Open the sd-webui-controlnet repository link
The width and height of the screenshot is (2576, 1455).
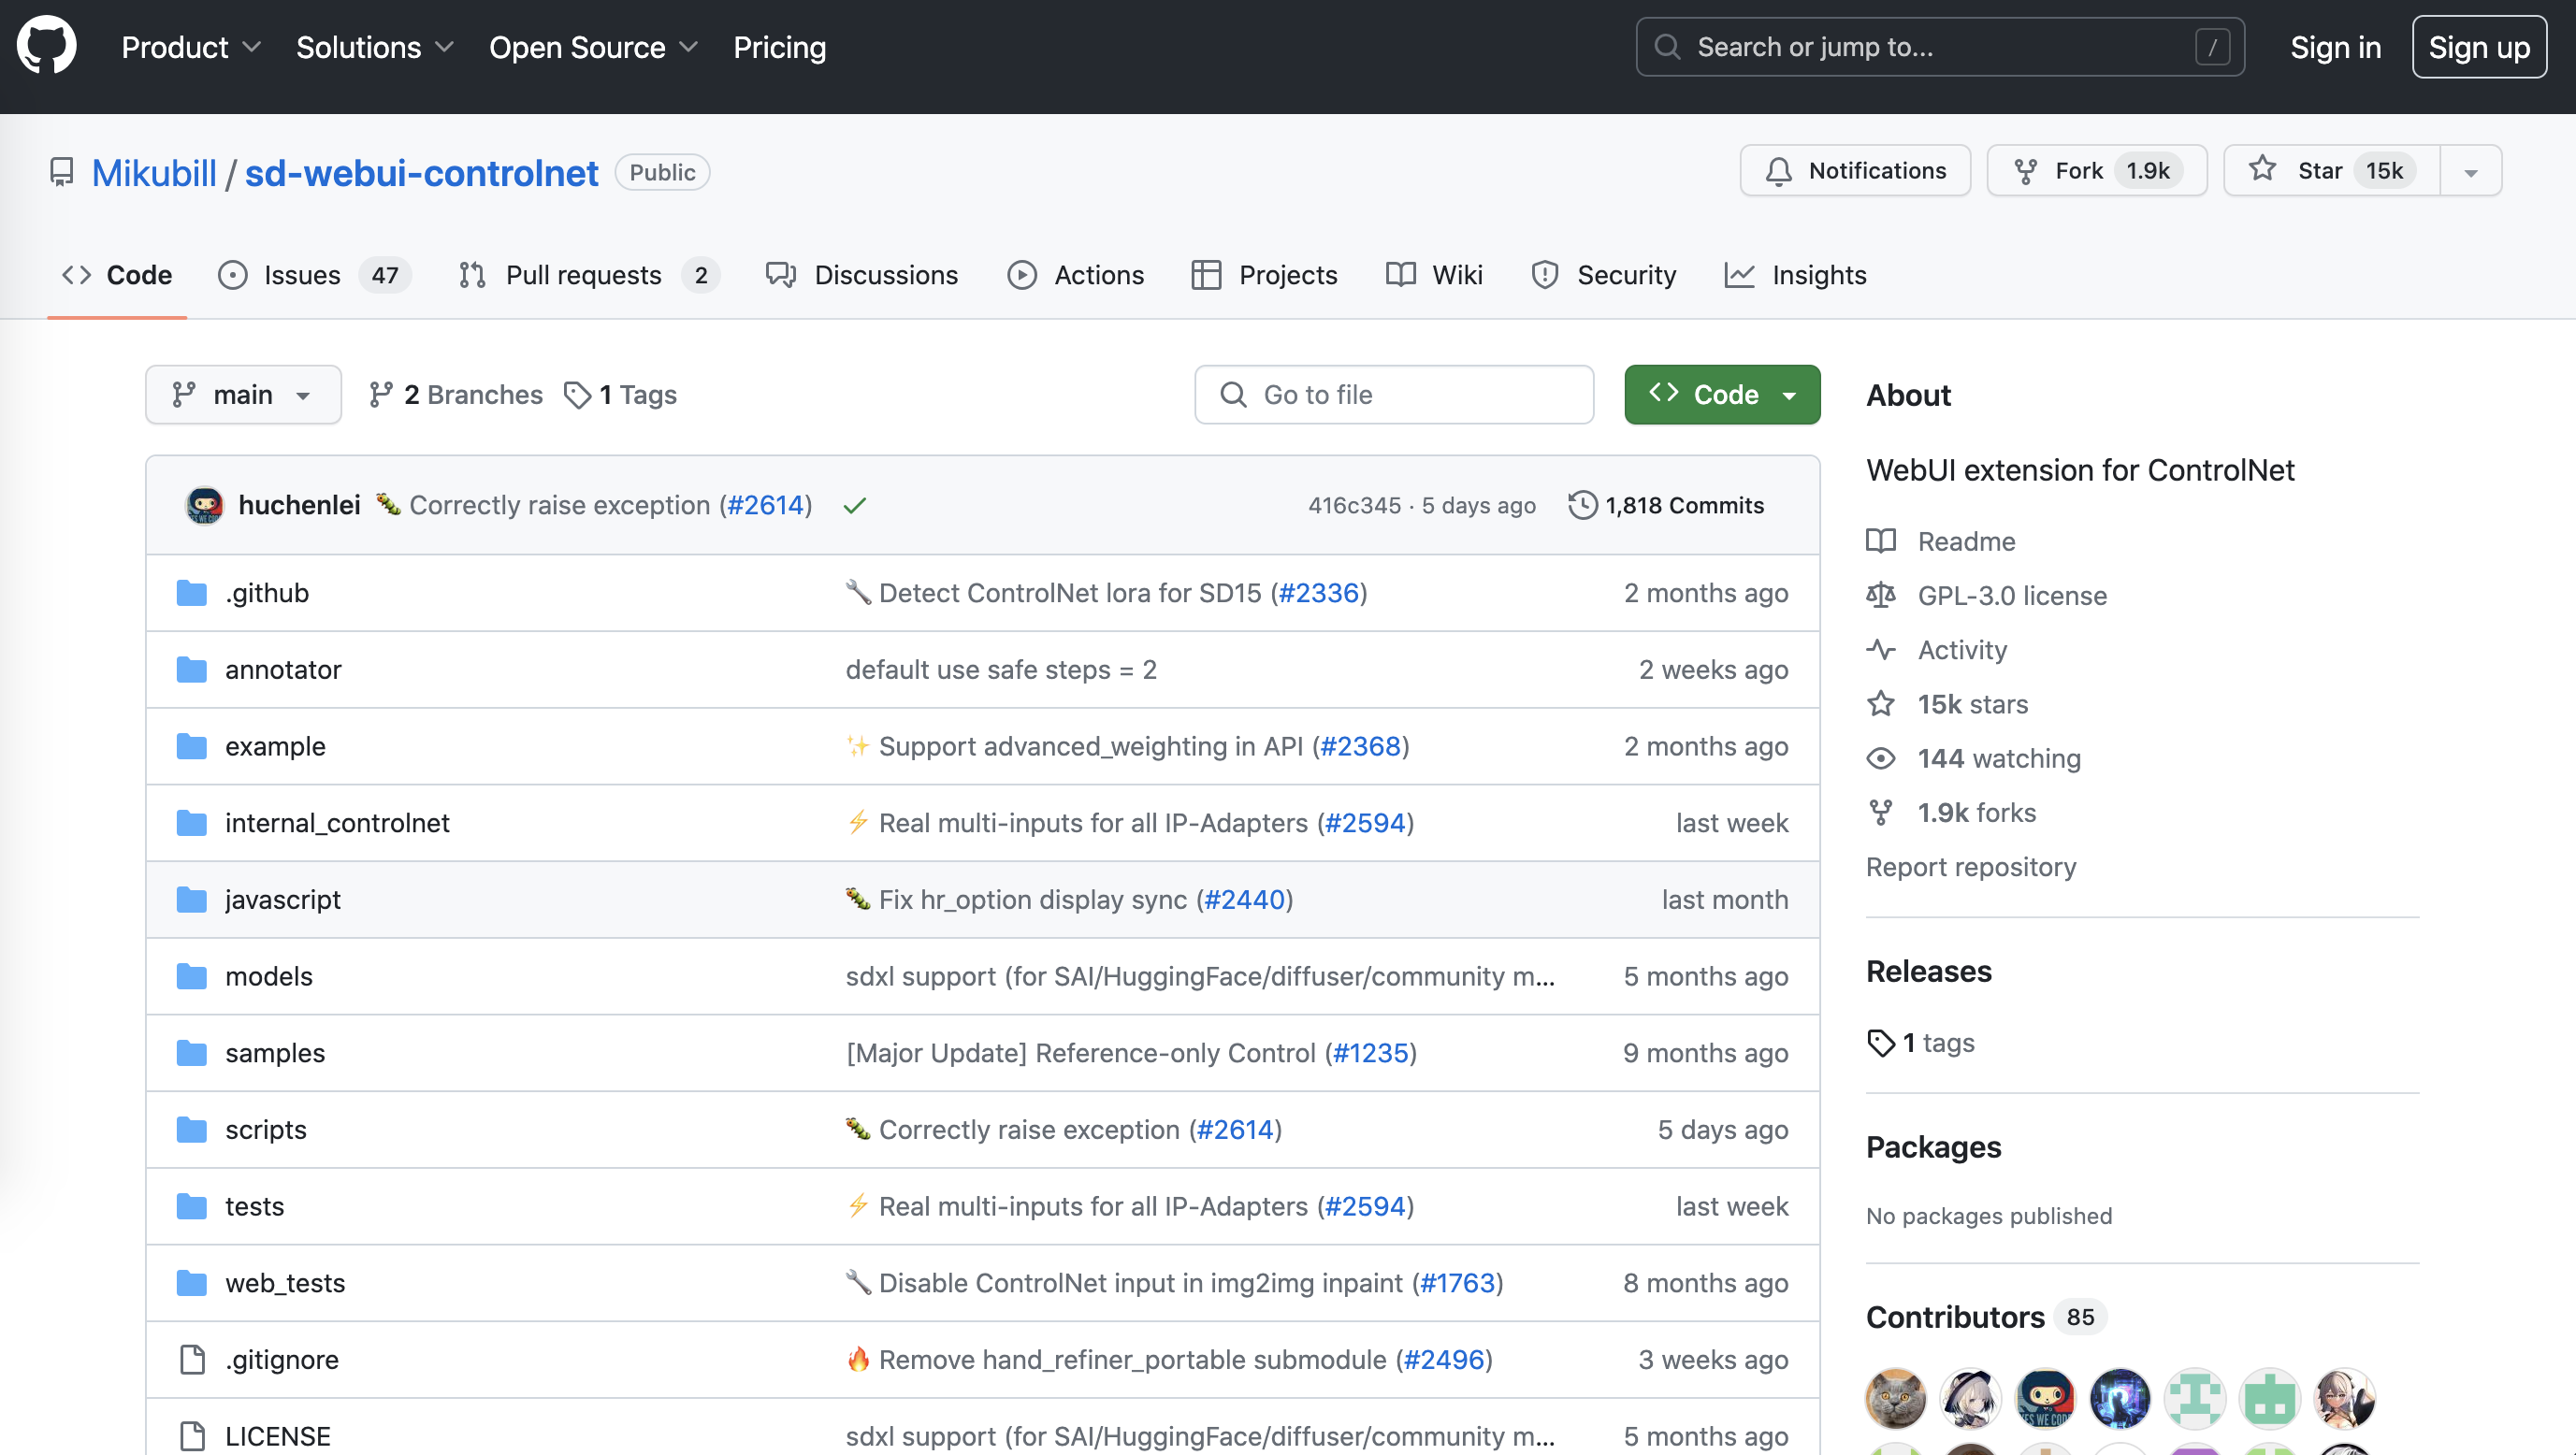click(x=421, y=173)
